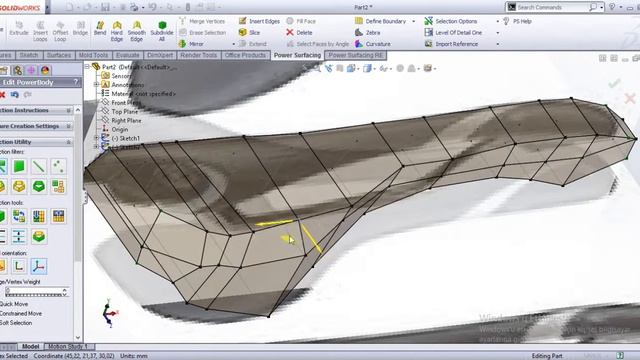Click the Undo icon in top toolbar
Image resolution: width=640 pixels, height=360 pixels.
[x=152, y=7]
